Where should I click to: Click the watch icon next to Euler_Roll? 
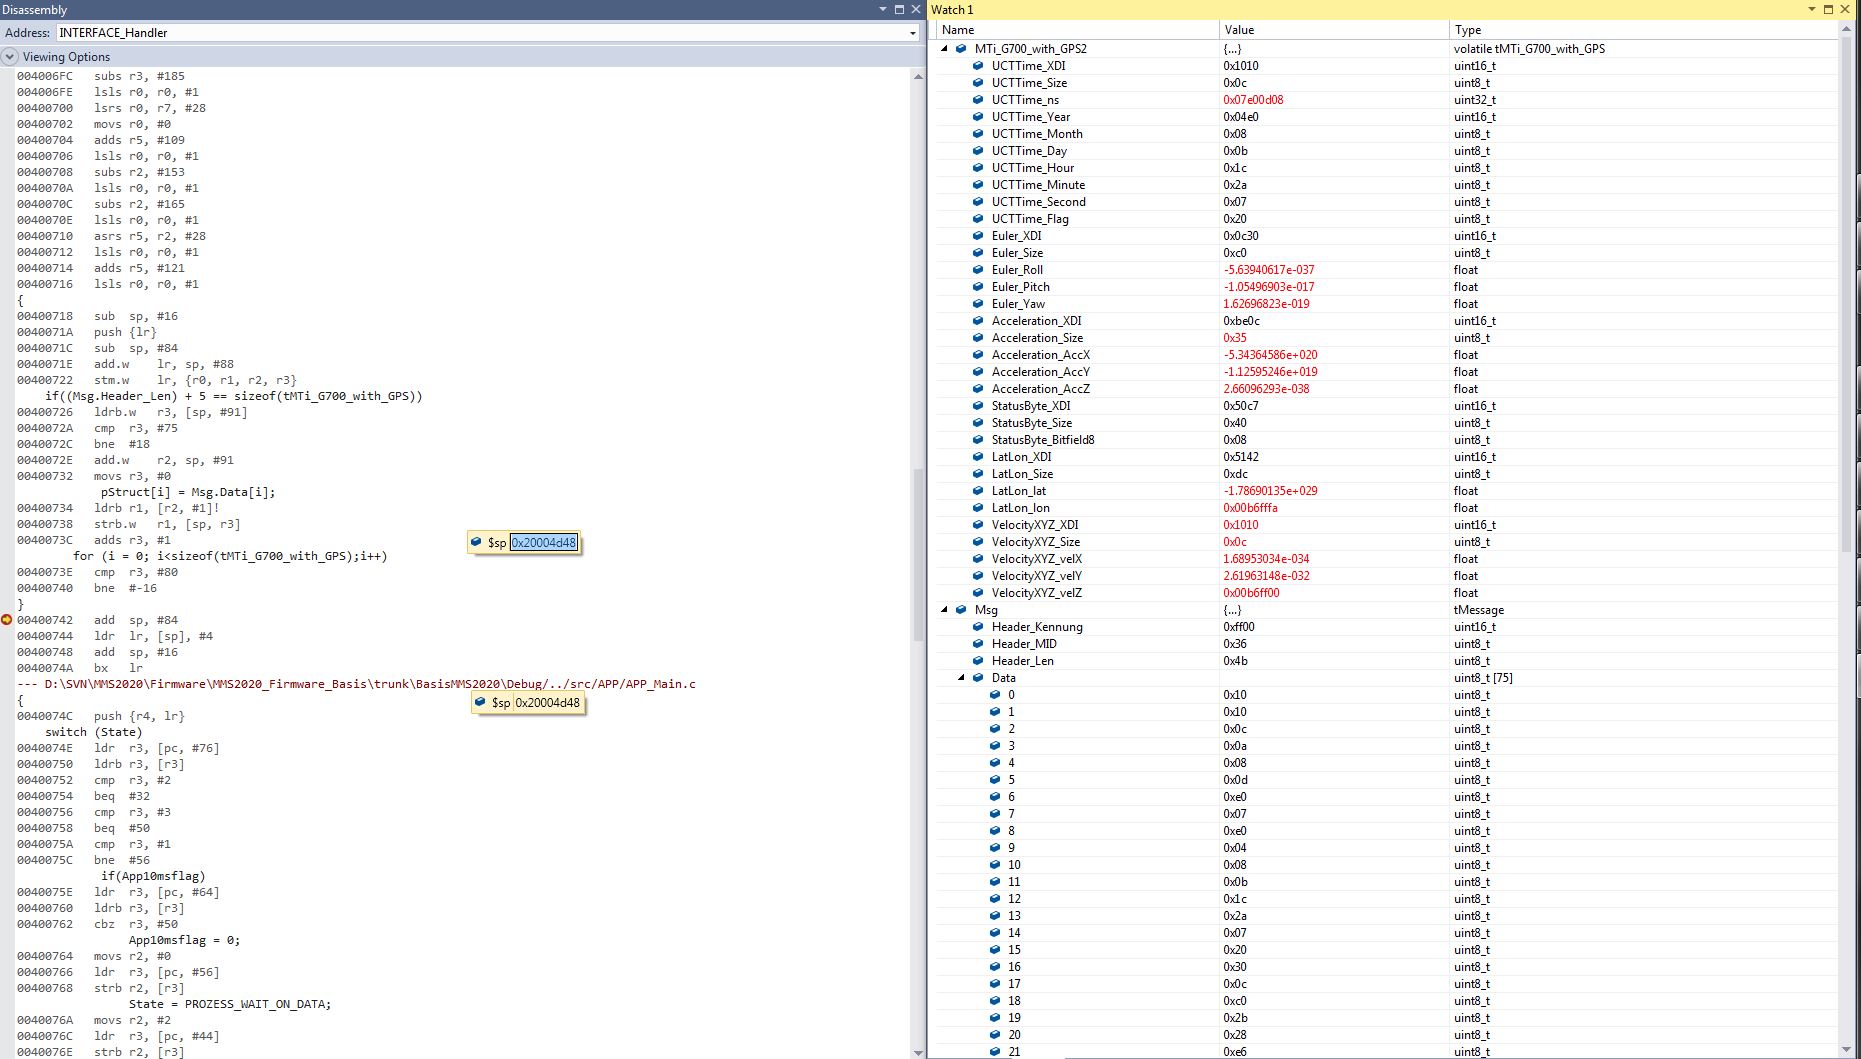[978, 270]
